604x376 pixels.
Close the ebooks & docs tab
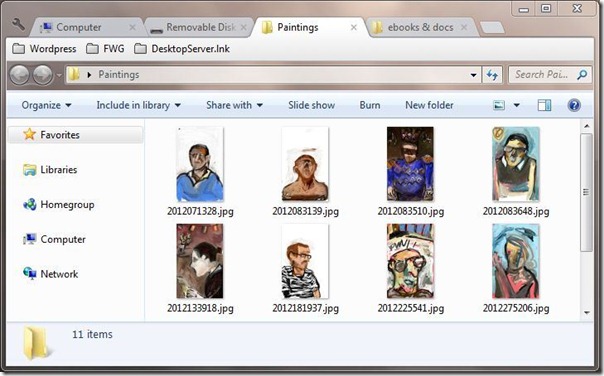(464, 27)
